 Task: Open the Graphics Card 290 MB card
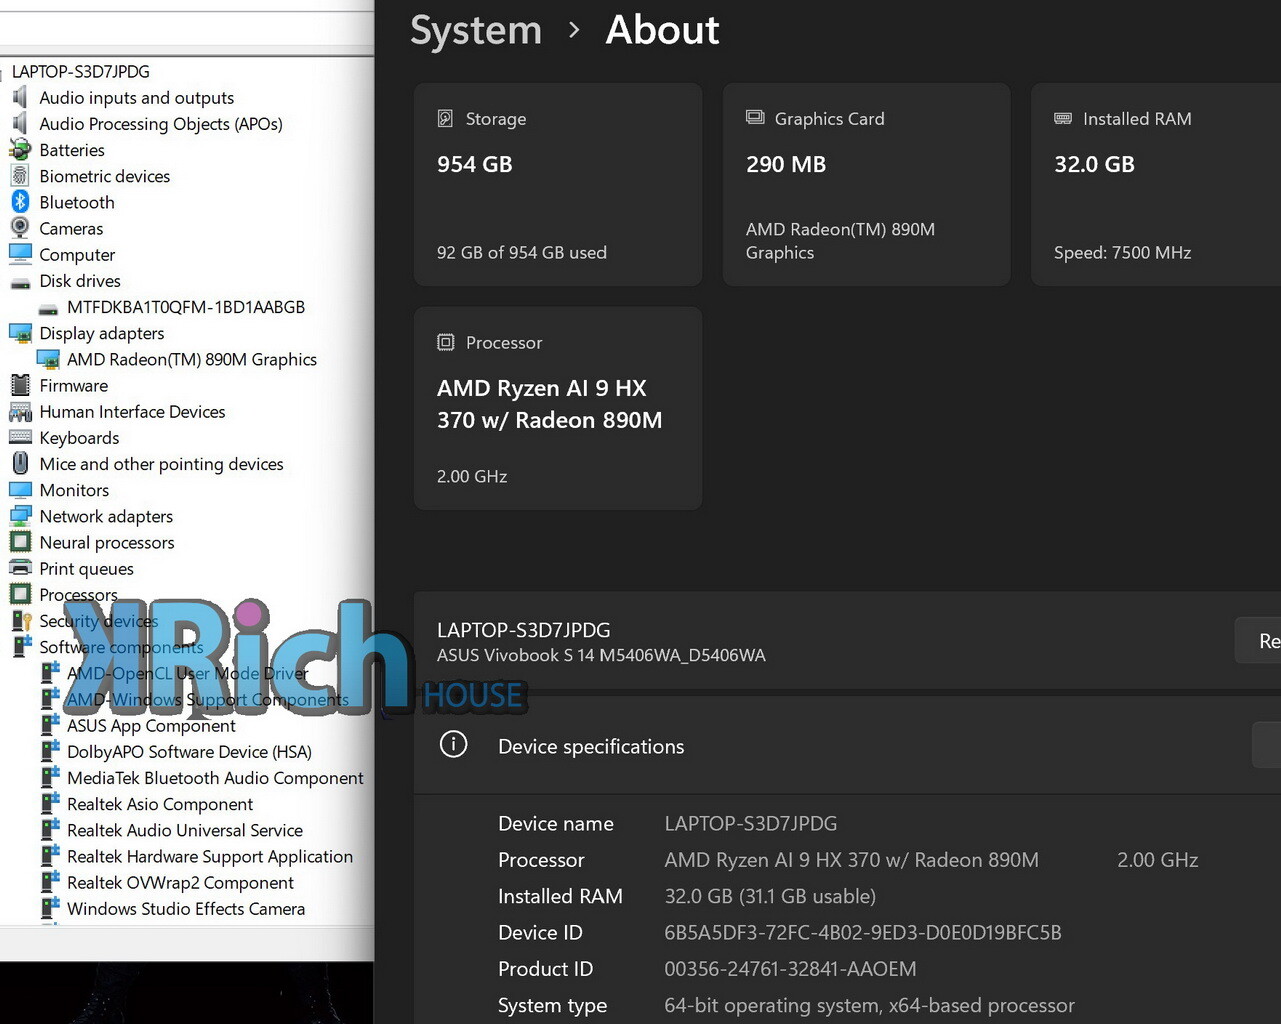(x=866, y=184)
